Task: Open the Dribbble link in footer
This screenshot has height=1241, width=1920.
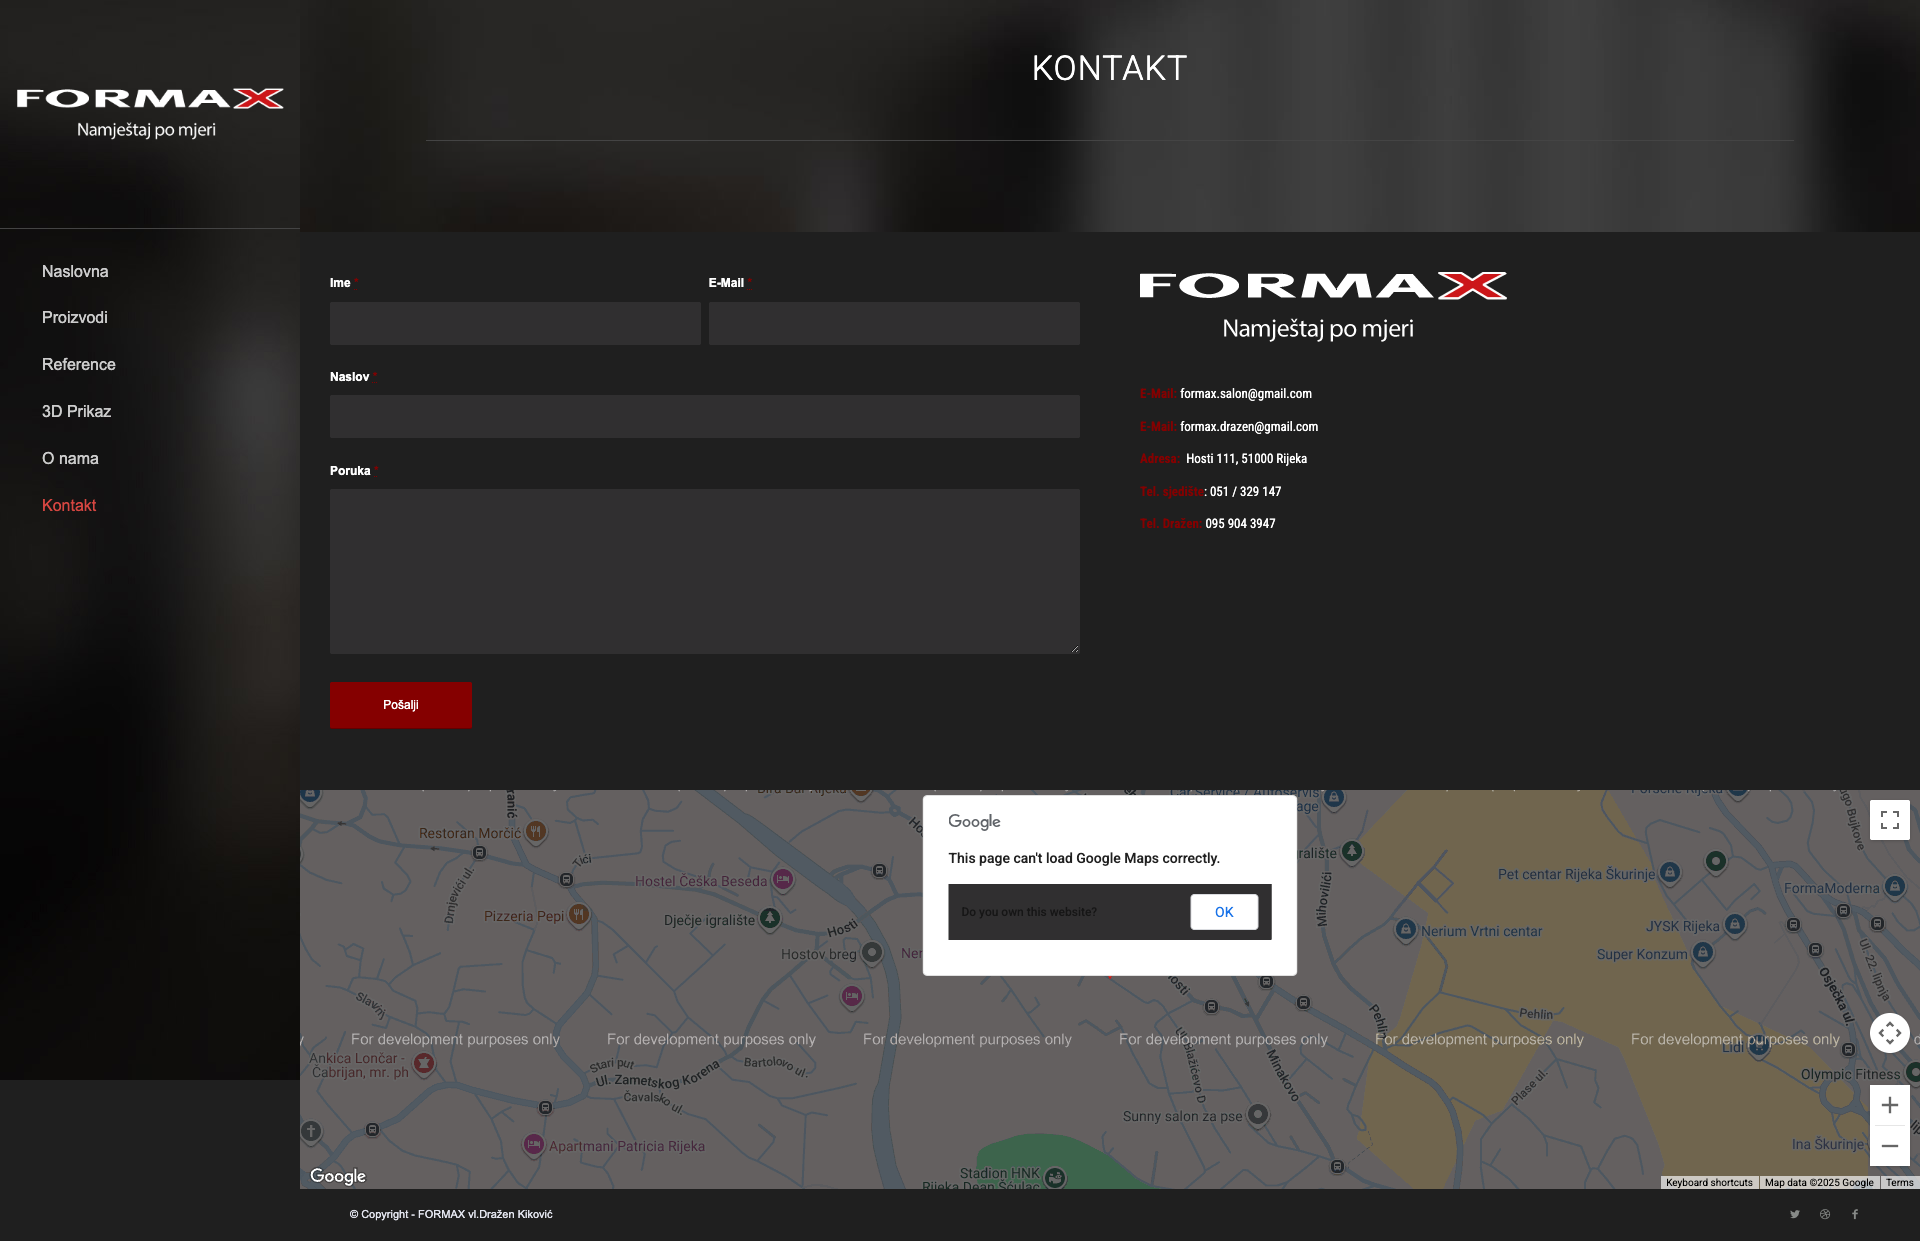Action: [1825, 1214]
